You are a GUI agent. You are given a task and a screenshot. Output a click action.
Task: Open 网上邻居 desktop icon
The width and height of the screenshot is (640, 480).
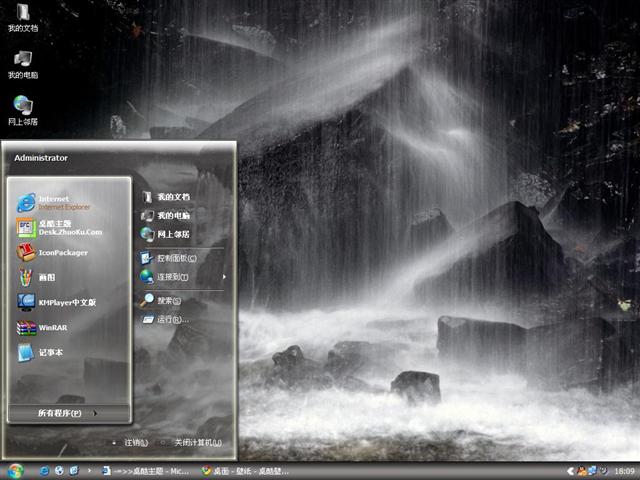point(22,108)
